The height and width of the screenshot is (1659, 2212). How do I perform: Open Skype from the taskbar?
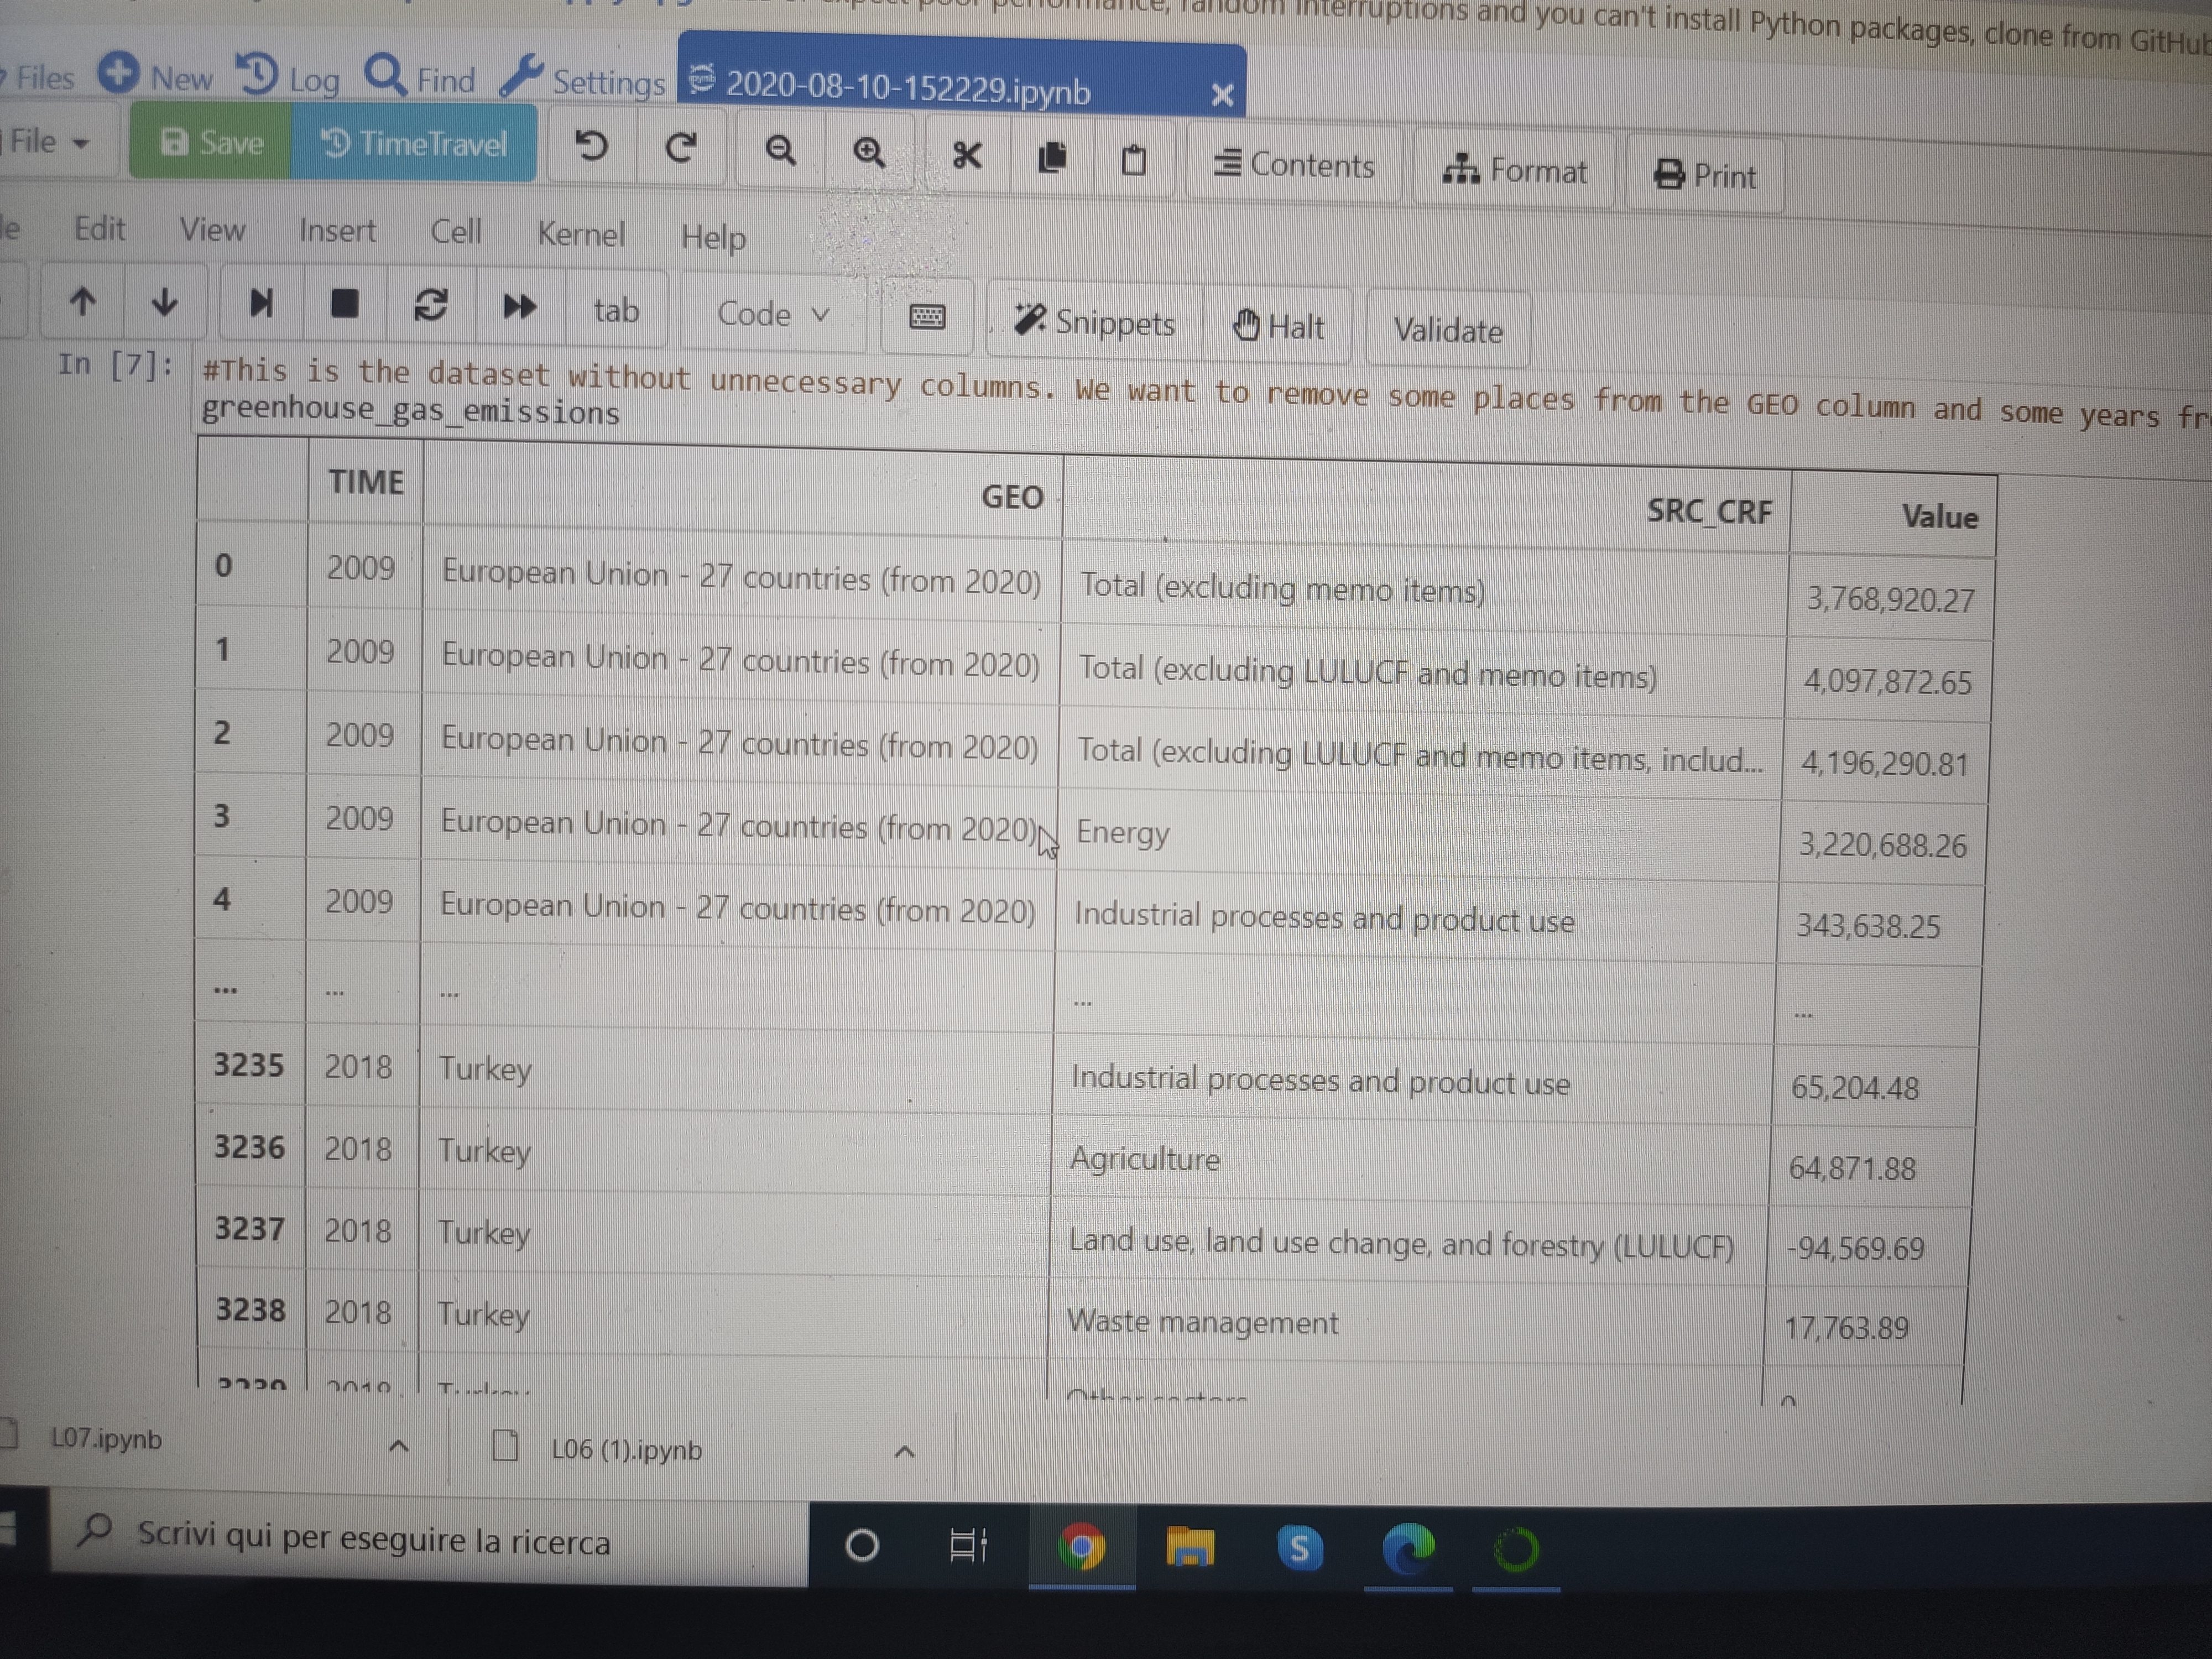click(x=1299, y=1549)
